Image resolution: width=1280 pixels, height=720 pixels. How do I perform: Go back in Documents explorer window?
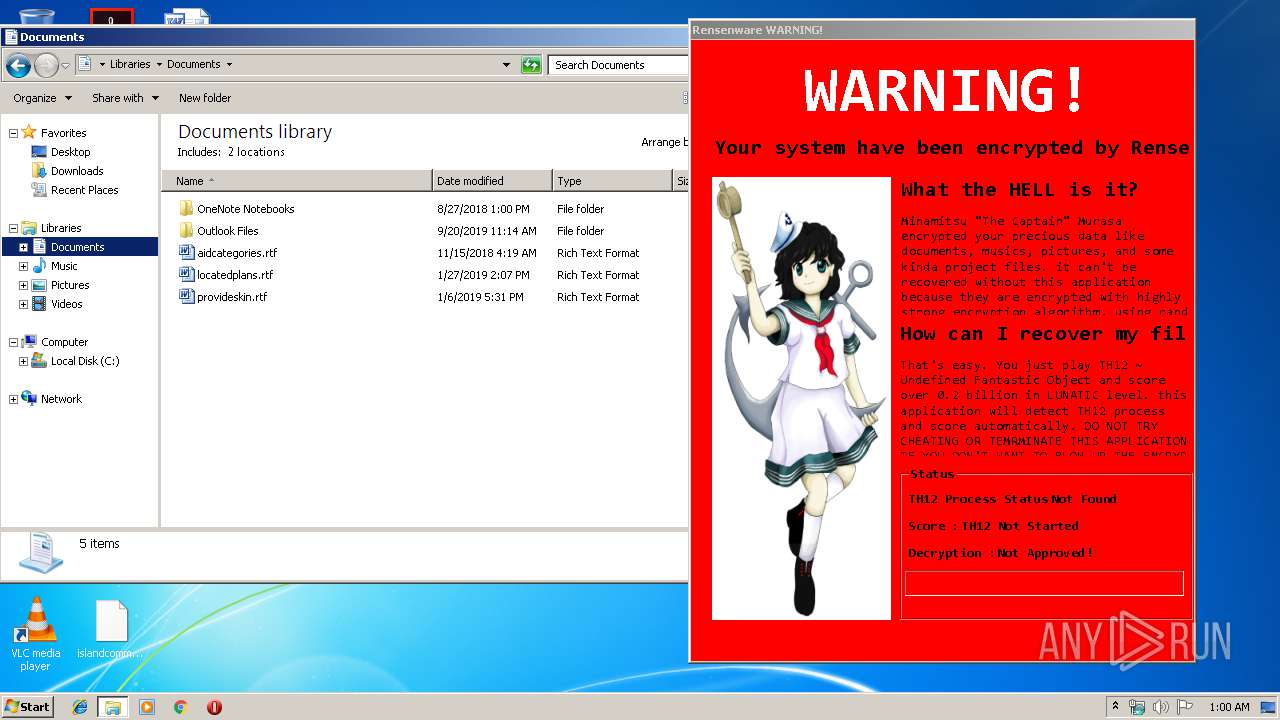tap(18, 66)
